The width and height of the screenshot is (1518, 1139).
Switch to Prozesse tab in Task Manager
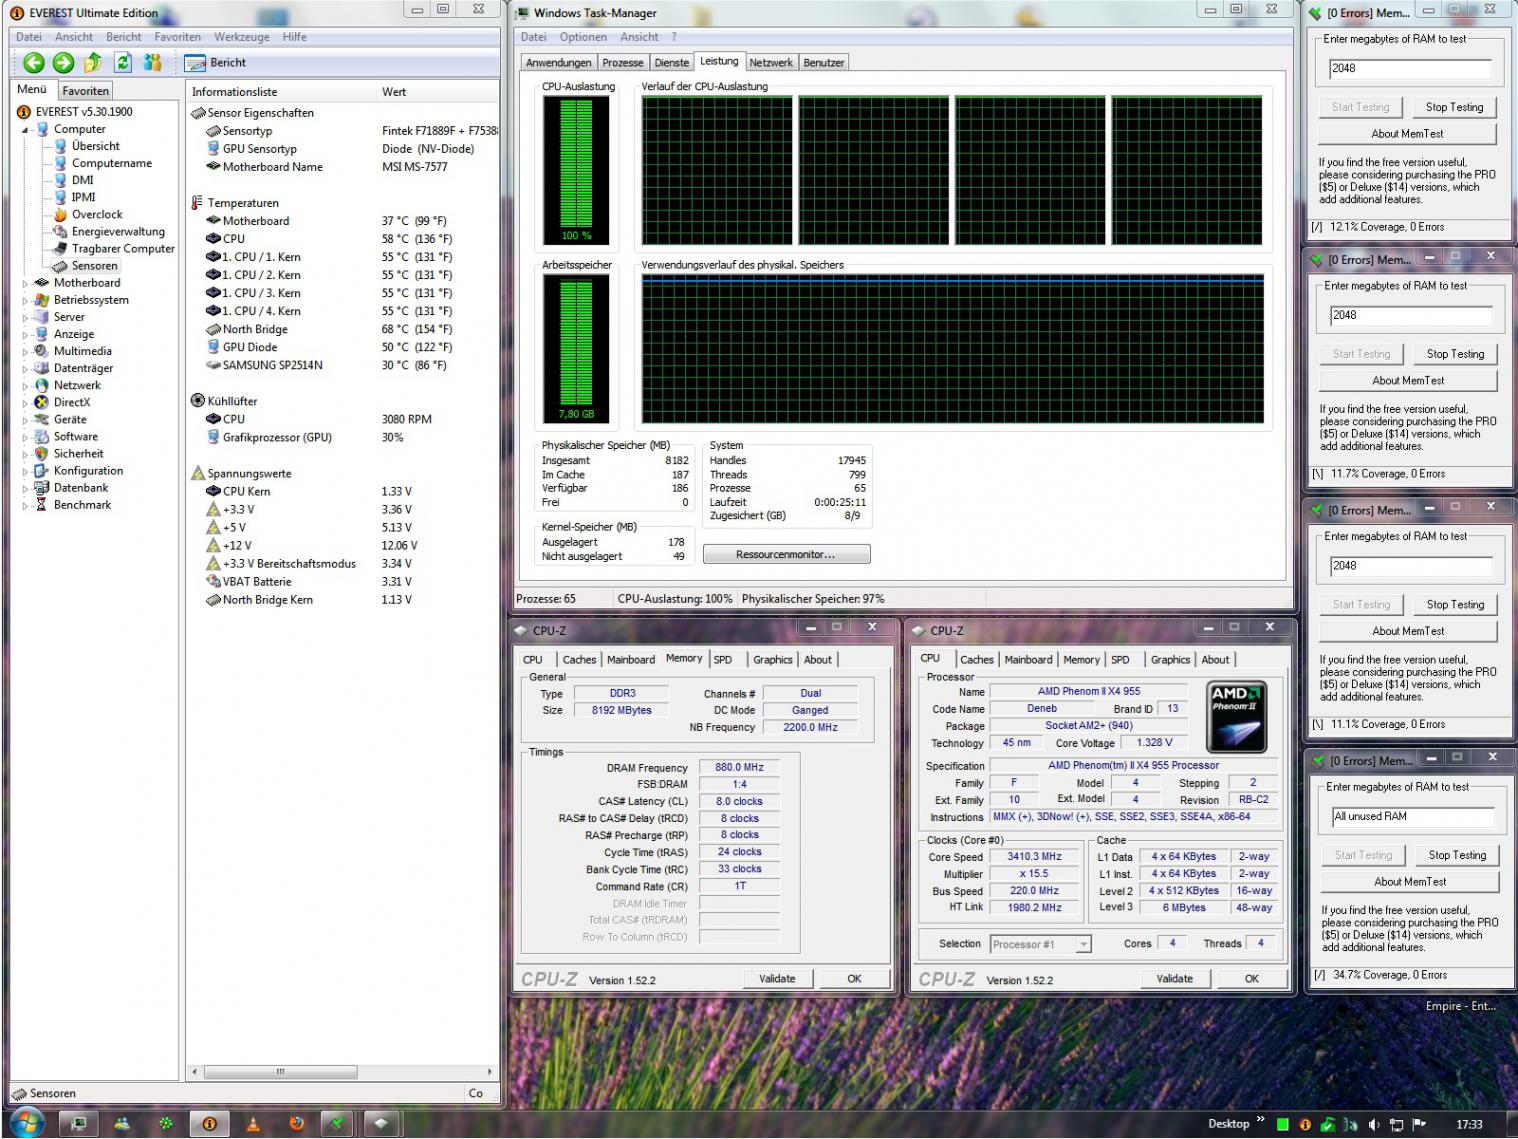point(623,62)
